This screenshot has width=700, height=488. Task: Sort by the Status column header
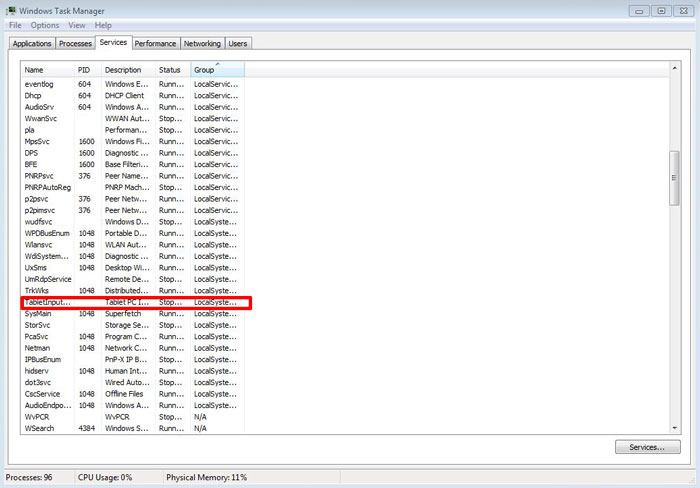172,70
